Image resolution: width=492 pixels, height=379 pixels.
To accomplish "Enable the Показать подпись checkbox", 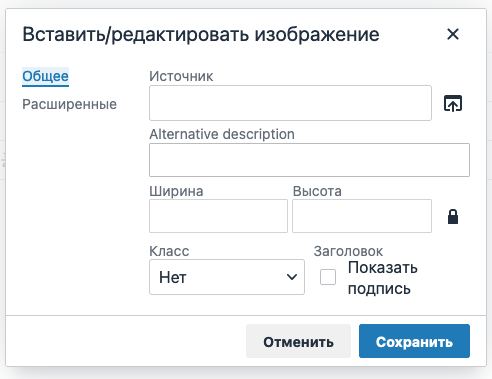I will click(x=328, y=277).
